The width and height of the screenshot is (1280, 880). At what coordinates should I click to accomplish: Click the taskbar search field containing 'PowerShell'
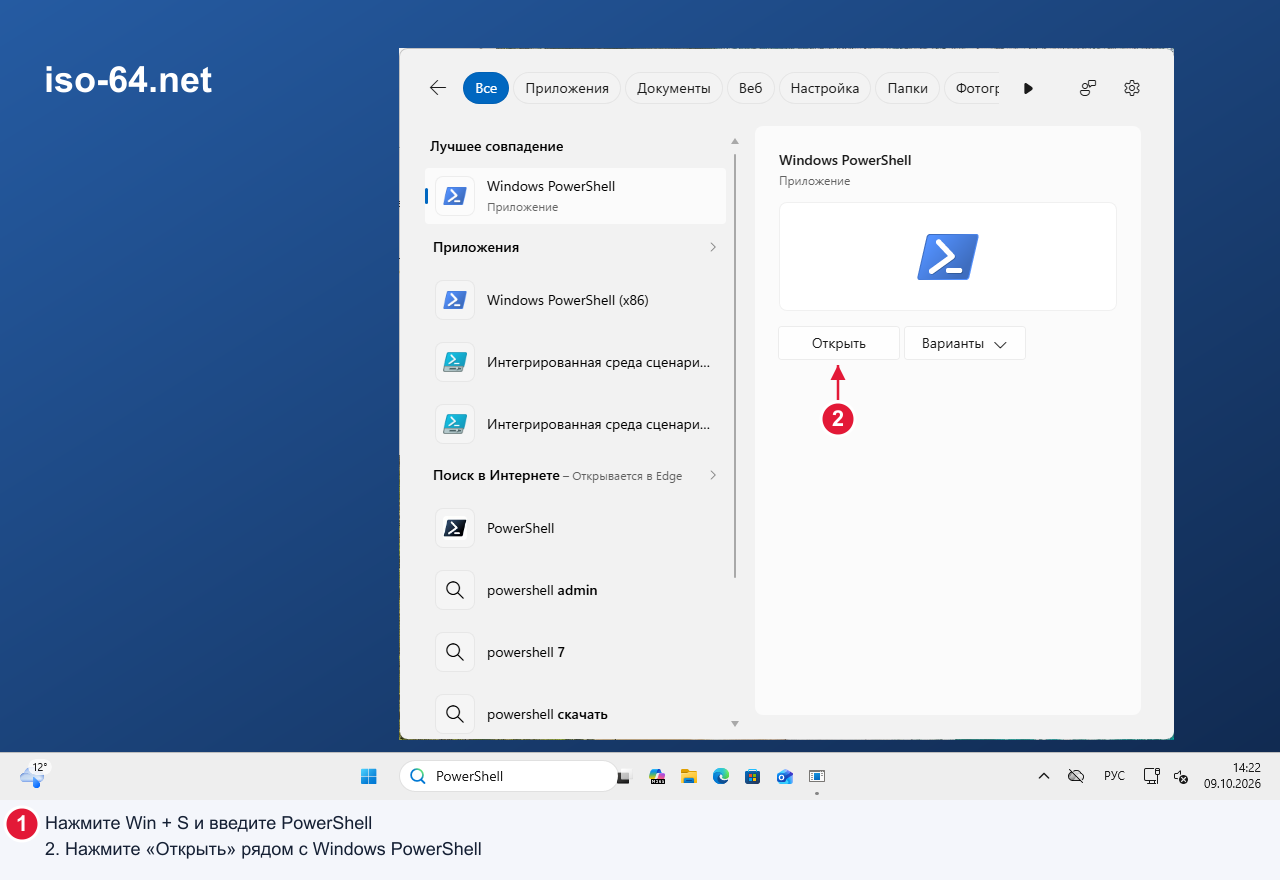pos(508,776)
